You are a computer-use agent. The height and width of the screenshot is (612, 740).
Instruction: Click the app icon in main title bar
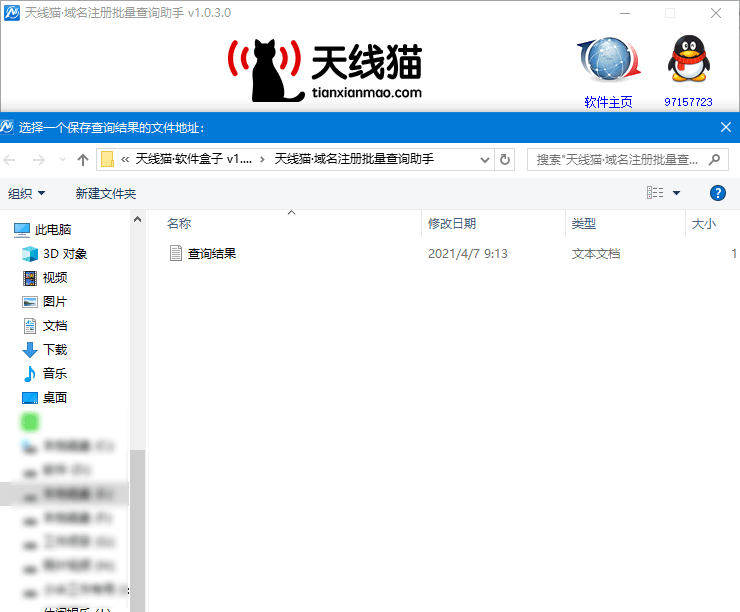(x=12, y=13)
